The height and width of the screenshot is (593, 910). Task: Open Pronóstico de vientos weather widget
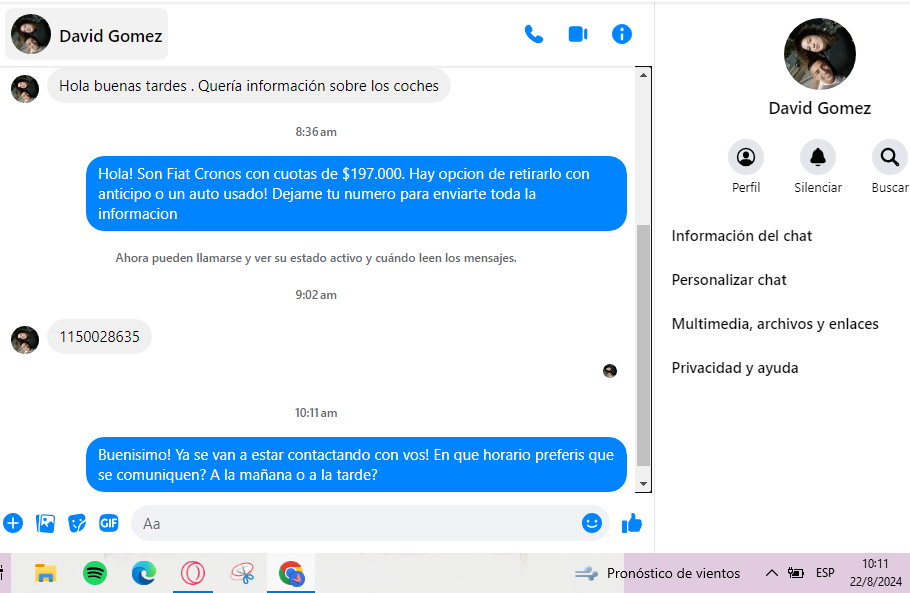tap(658, 573)
